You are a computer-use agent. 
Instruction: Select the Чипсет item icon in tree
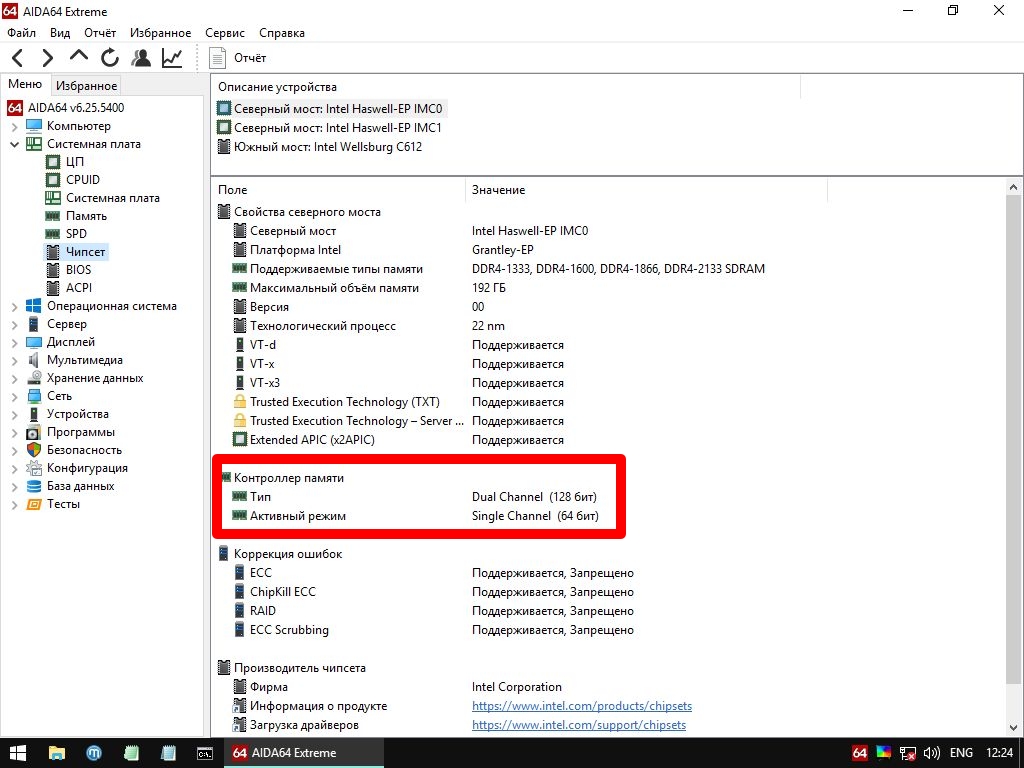[x=53, y=252]
